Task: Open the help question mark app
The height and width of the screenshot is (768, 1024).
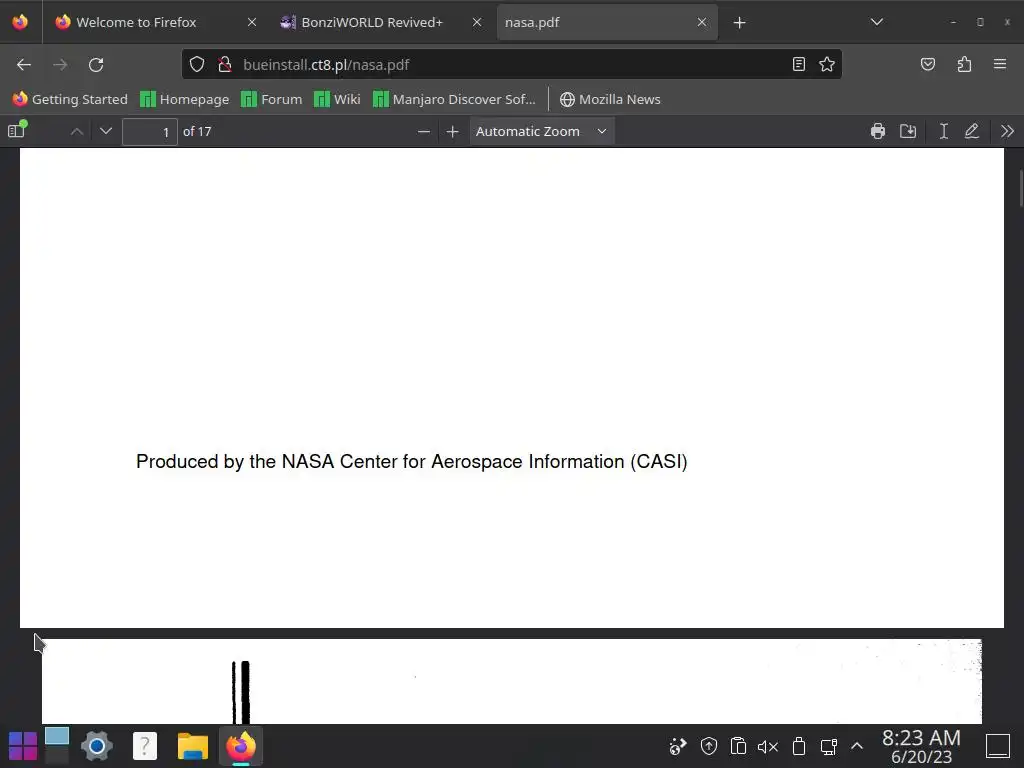Action: click(x=144, y=746)
